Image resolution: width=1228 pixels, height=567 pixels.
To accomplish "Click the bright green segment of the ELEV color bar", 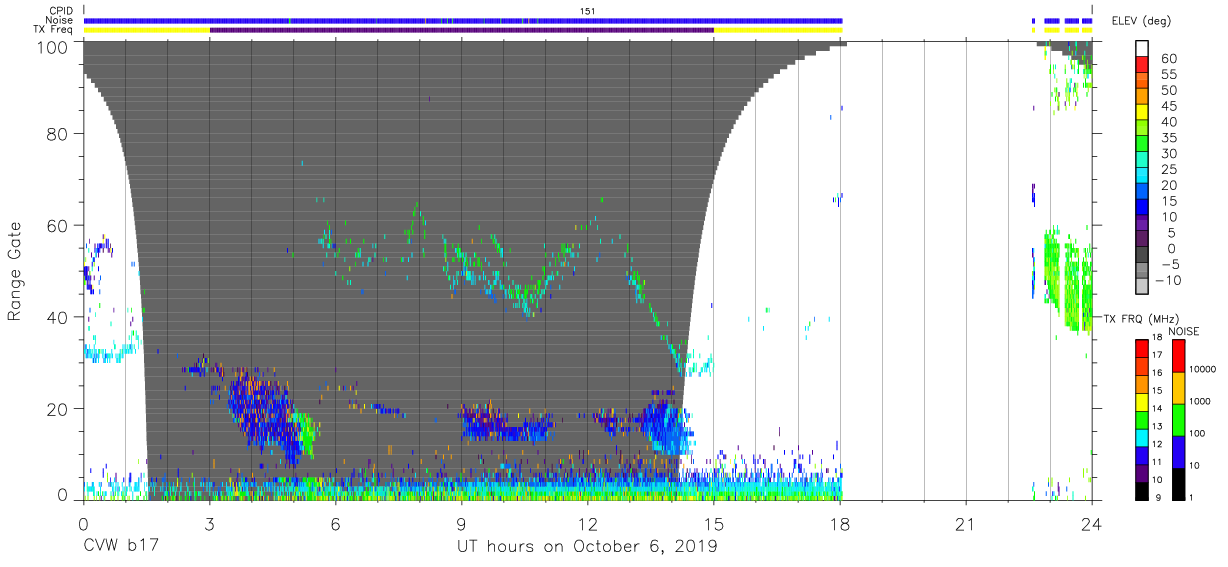I will [1143, 144].
